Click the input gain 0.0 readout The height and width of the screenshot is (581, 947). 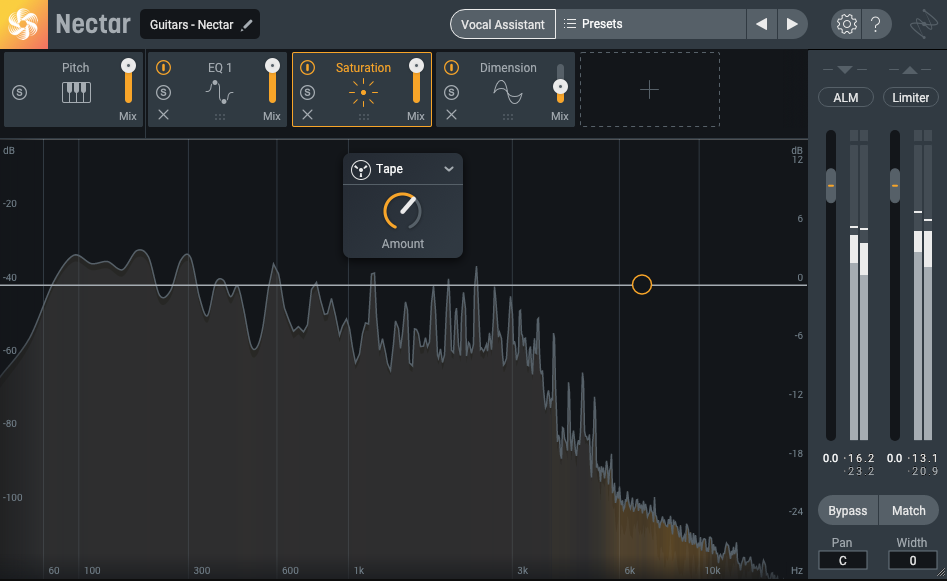(830, 458)
